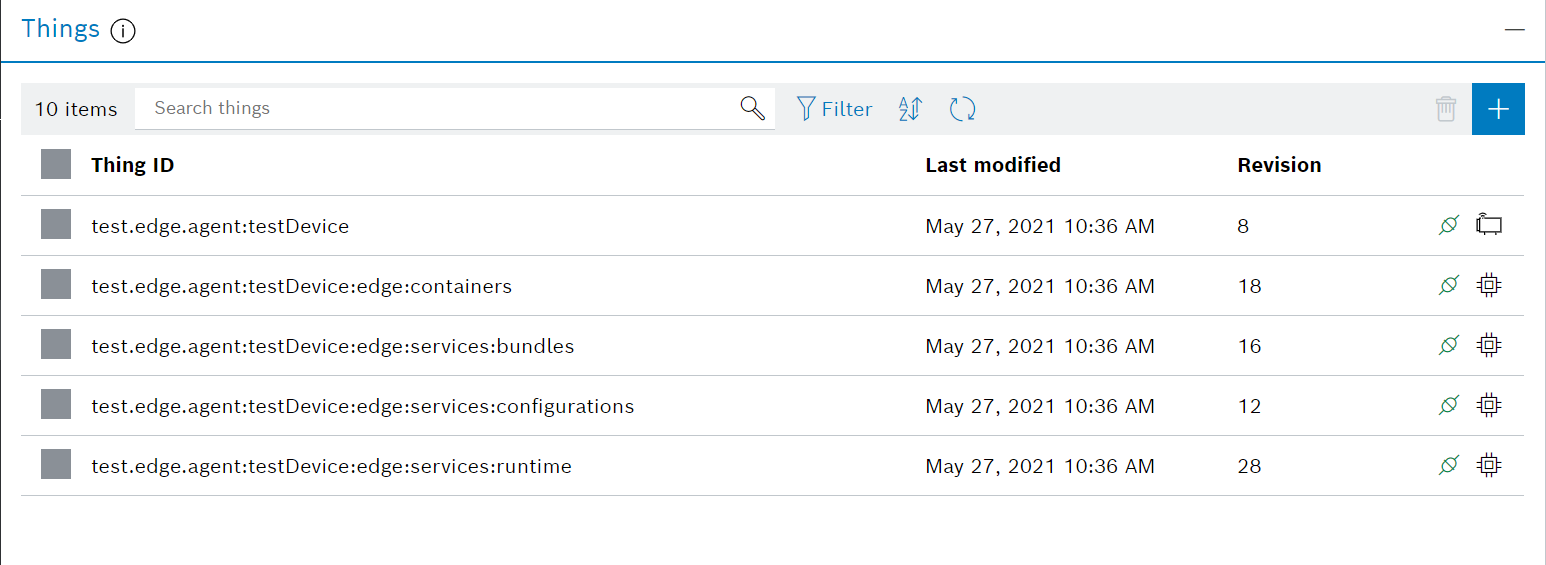Select checkbox for edge:services:bundles row
The width and height of the screenshot is (1546, 565).
click(56, 345)
